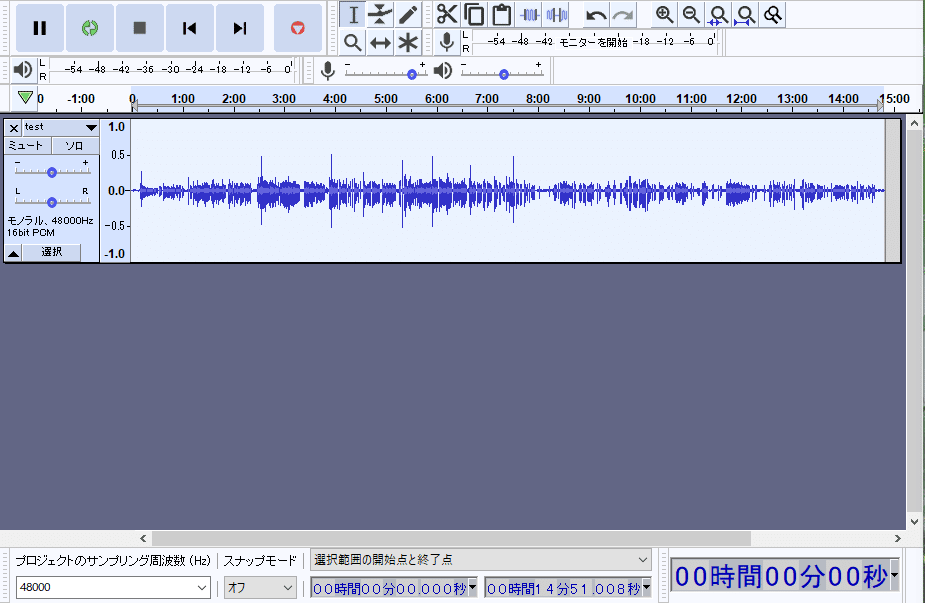
Task: Click the selection end time 14分51.008秒 field
Action: (x=564, y=588)
